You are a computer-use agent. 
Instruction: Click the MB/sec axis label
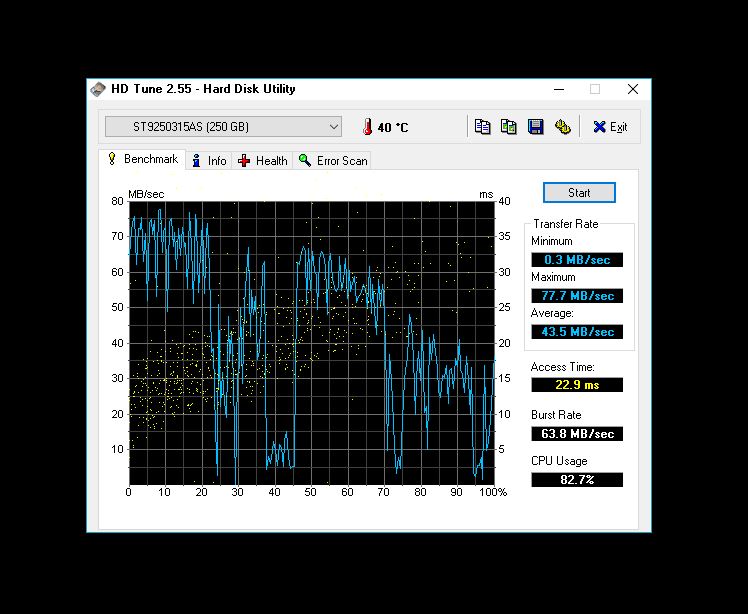point(146,194)
